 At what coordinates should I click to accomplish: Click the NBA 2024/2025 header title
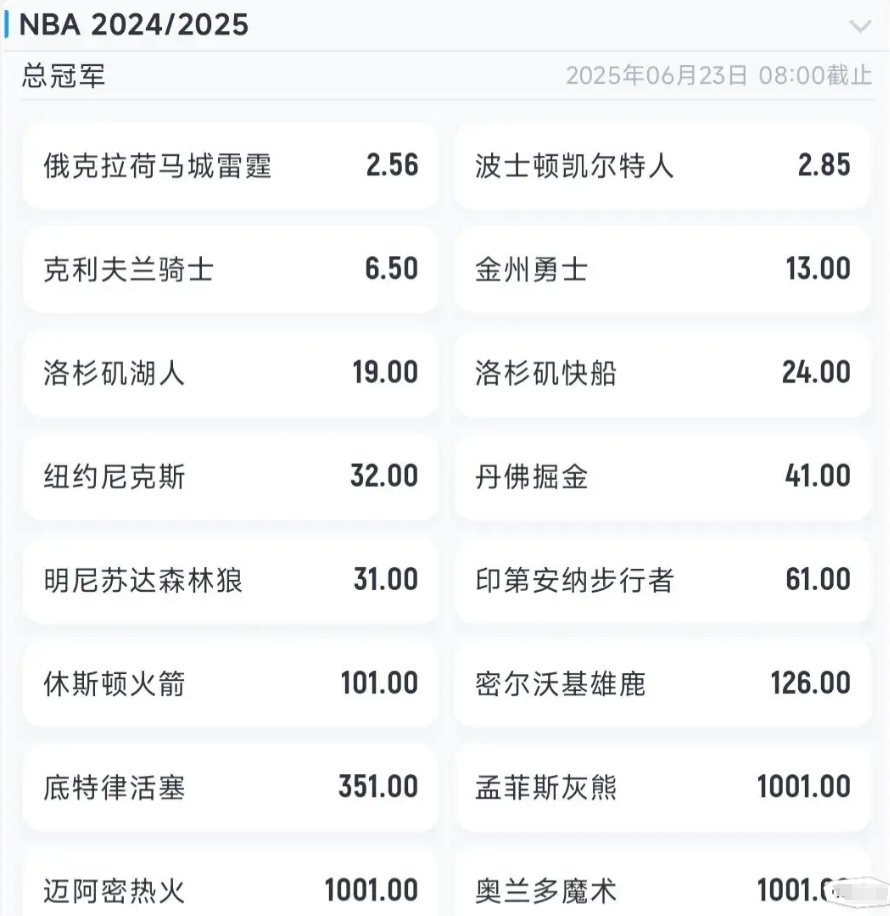click(x=134, y=25)
